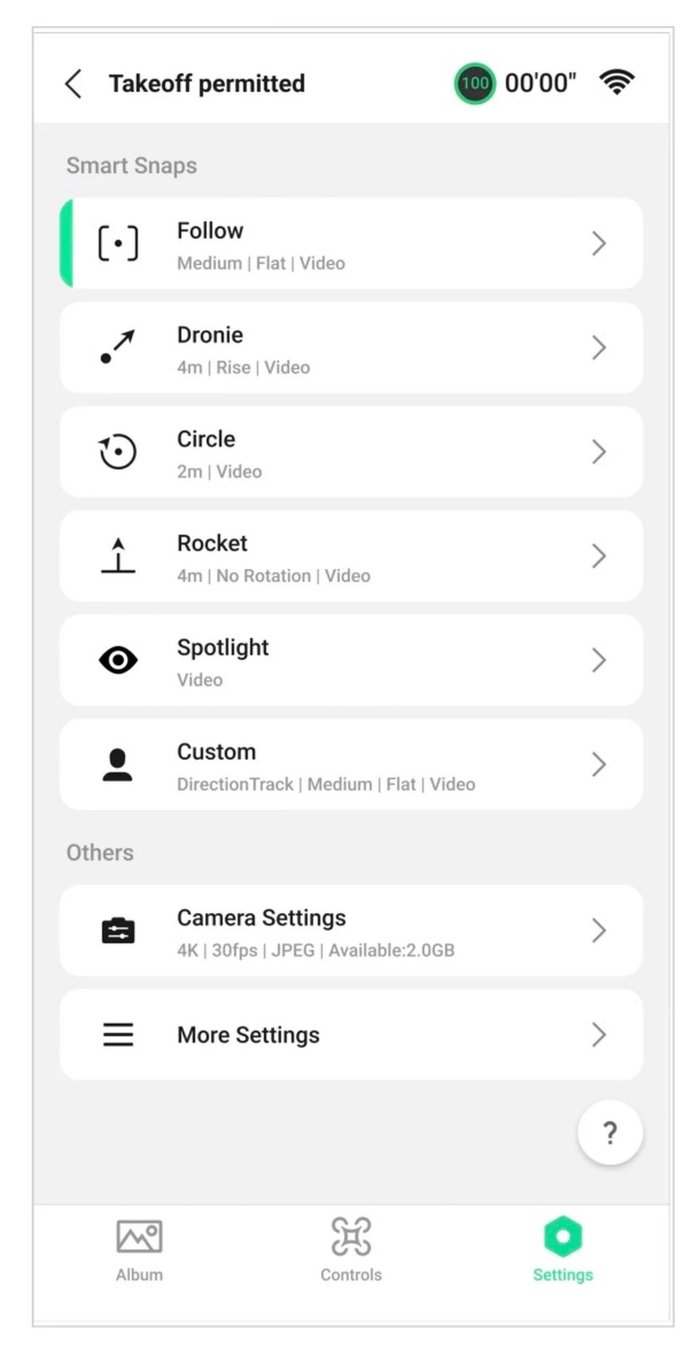Select the Settings tab
Viewport: 700px width, 1354px height.
pyautogui.click(x=562, y=1250)
